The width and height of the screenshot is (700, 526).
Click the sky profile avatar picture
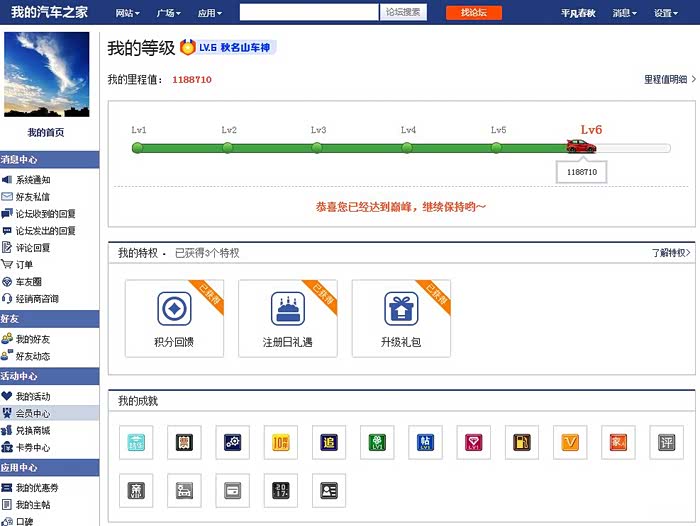46,75
